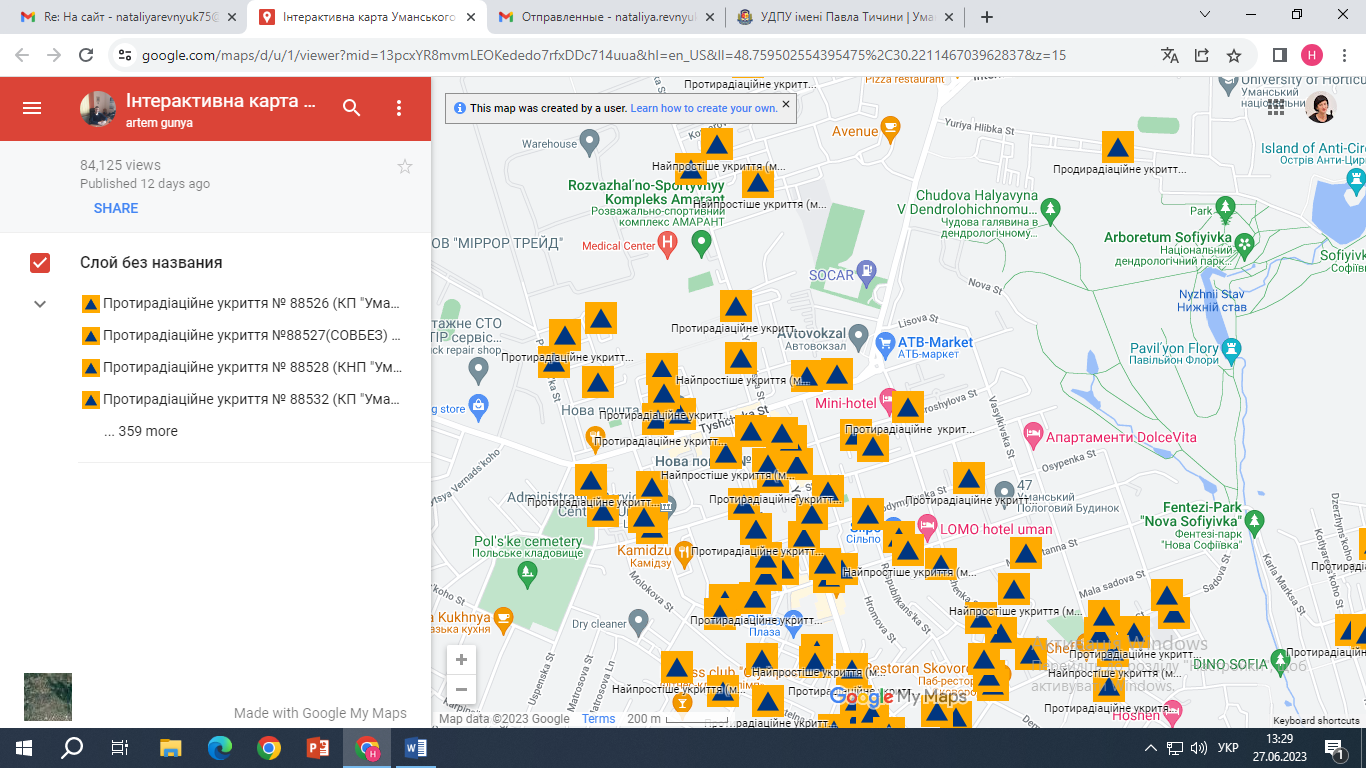Collapse the layer list chevron
Screen dimensions: 1366x768
40,304
